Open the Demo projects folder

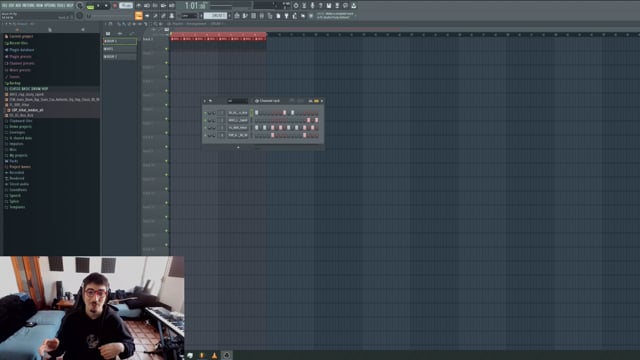(20, 127)
